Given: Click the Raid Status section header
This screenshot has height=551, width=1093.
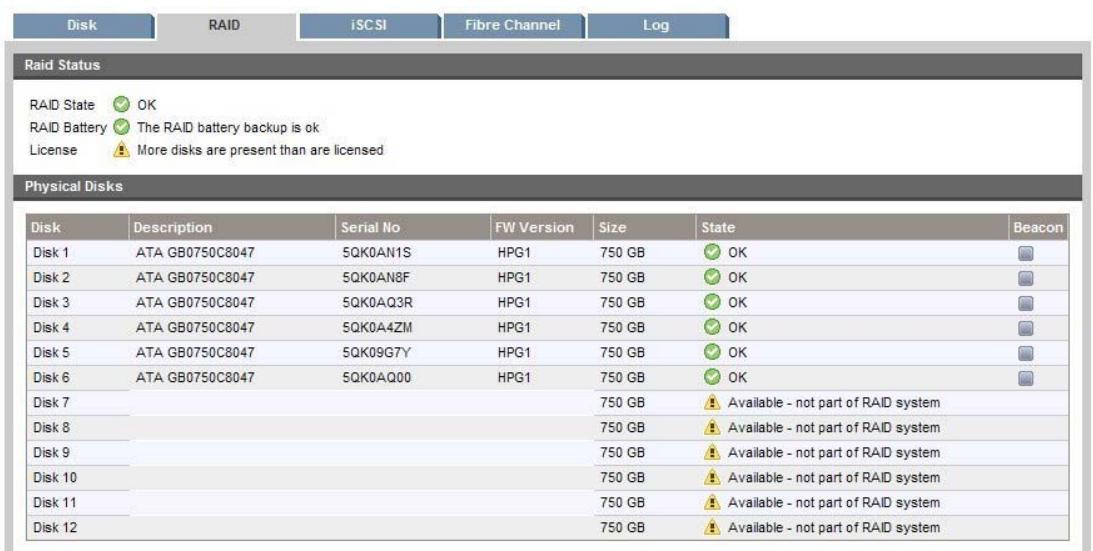Looking at the screenshot, I should coord(546,66).
